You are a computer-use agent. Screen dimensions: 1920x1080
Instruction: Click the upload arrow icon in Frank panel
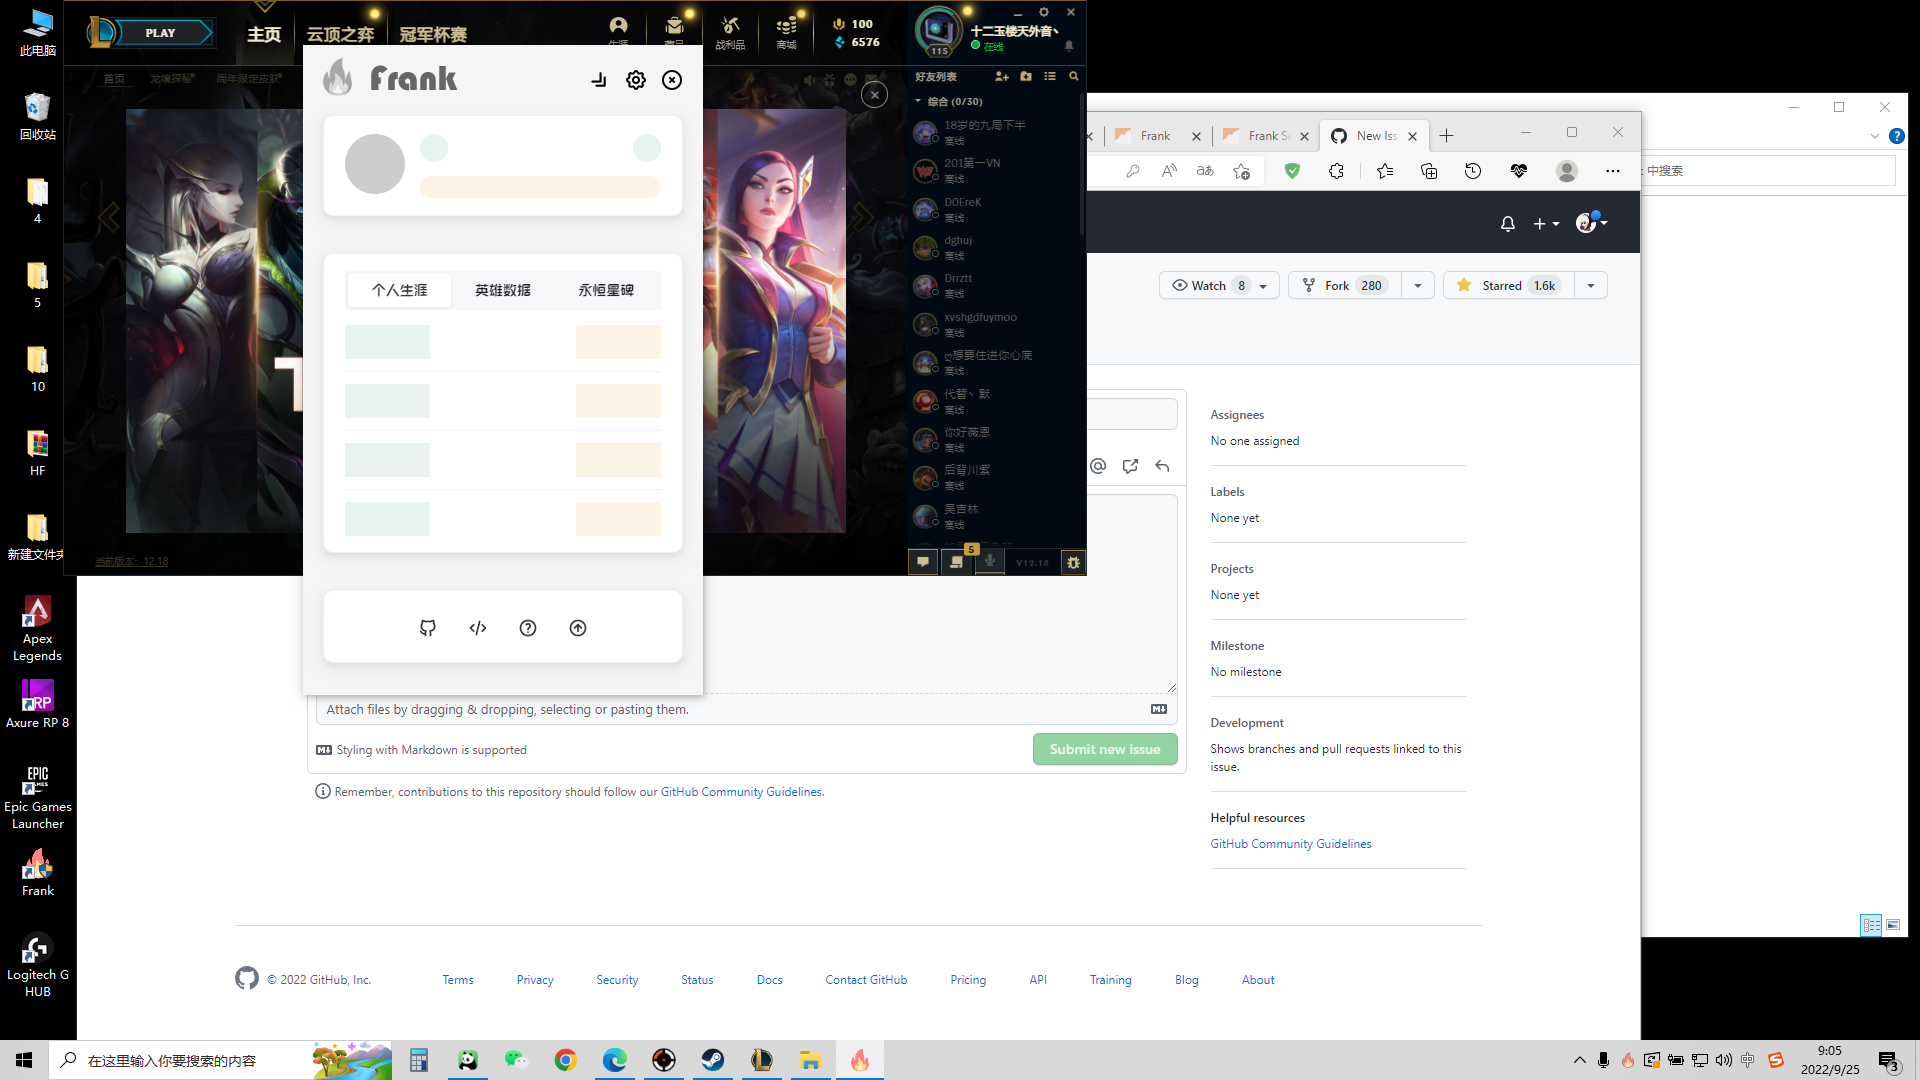pyautogui.click(x=578, y=627)
